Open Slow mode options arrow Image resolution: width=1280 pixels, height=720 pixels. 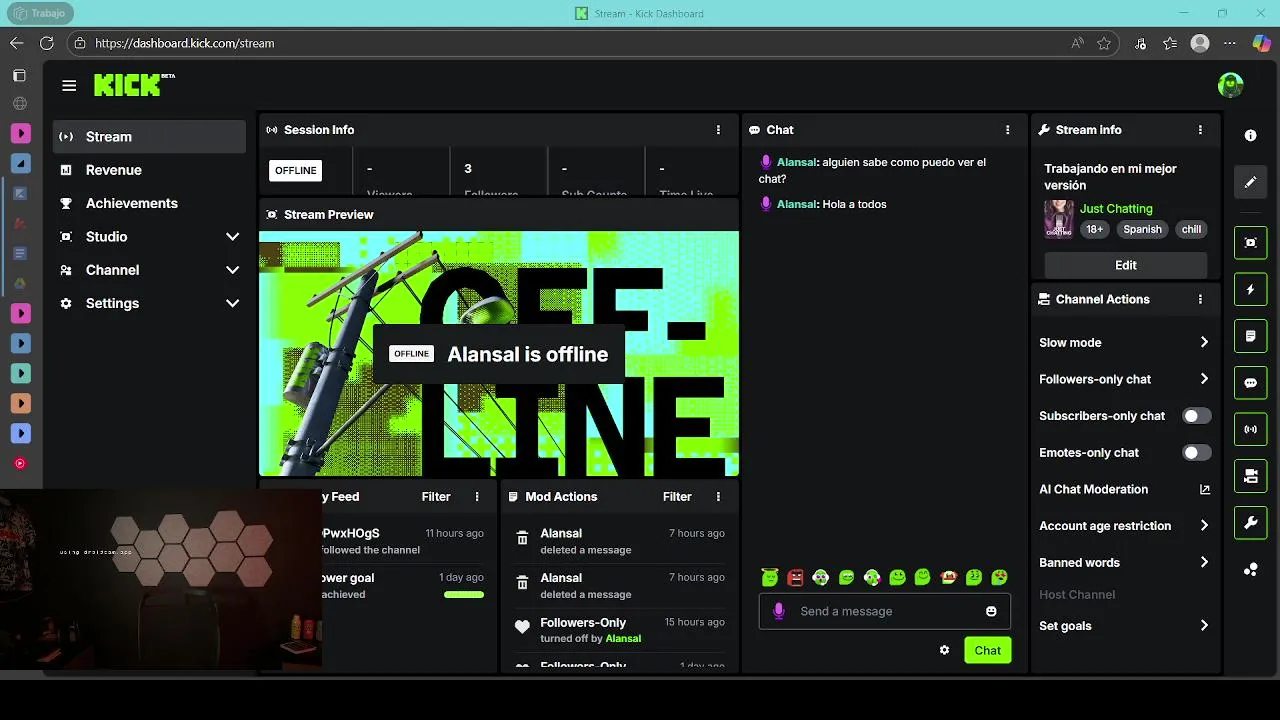1204,342
